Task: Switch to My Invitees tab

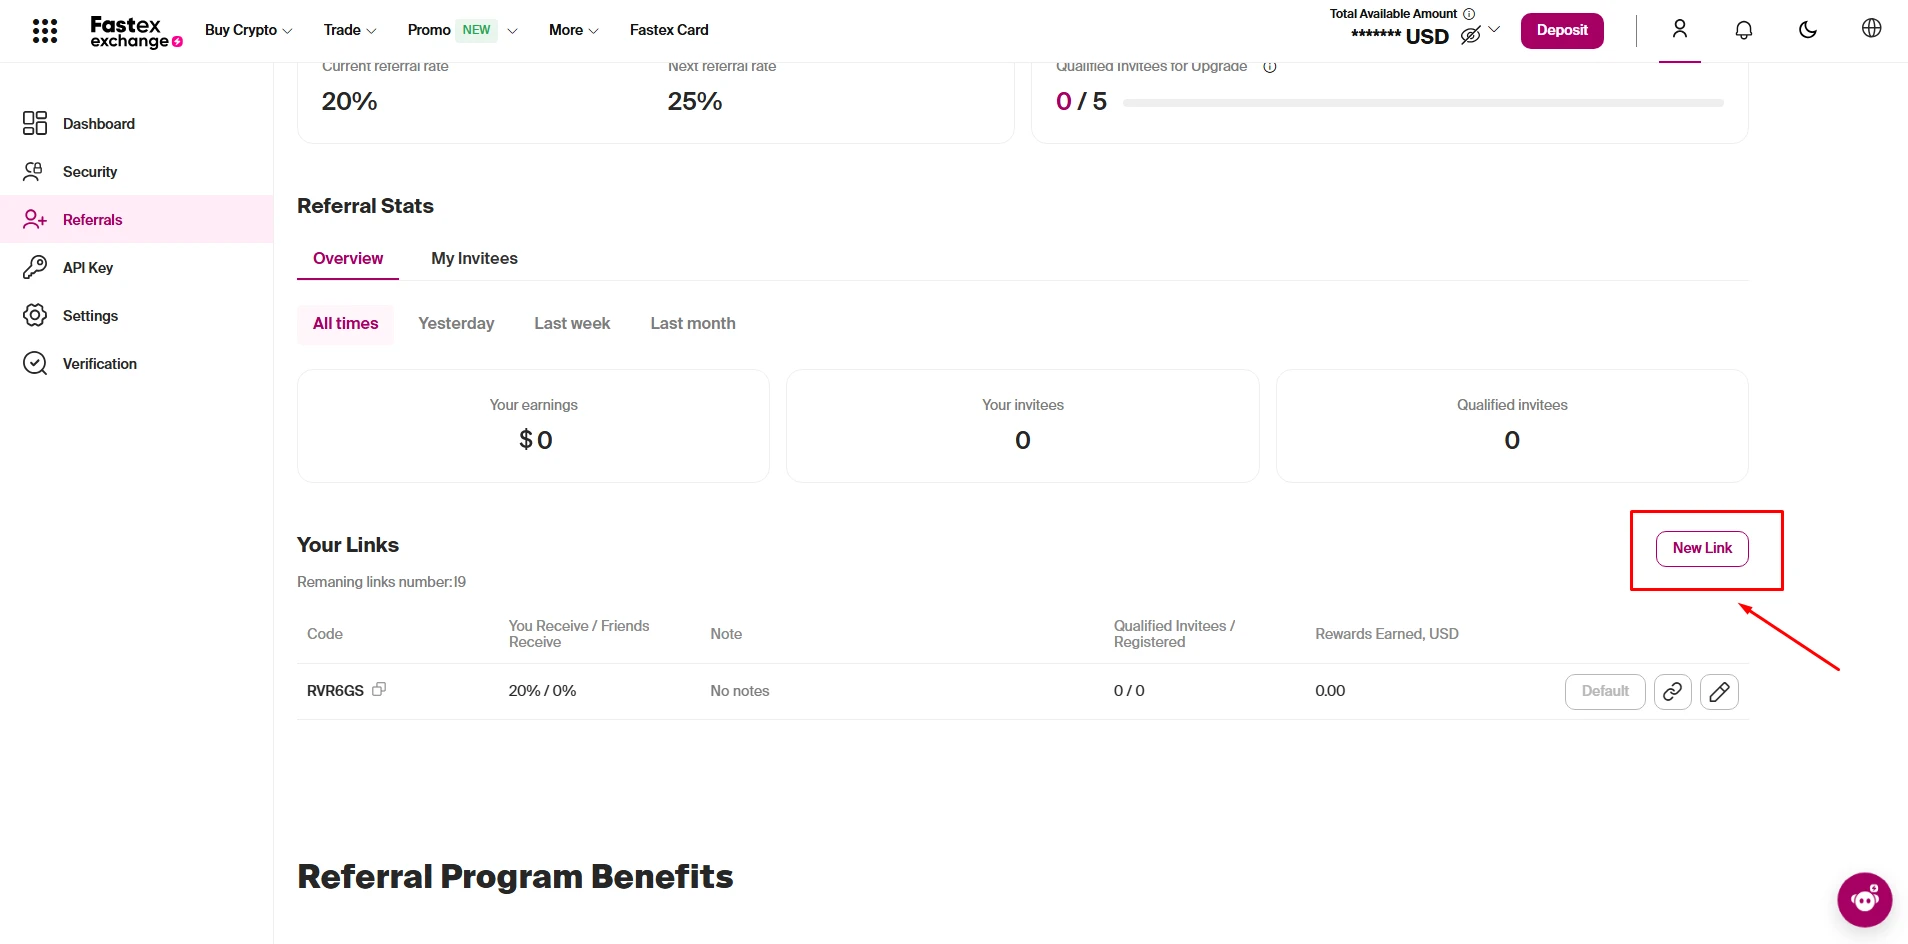Action: coord(474,259)
